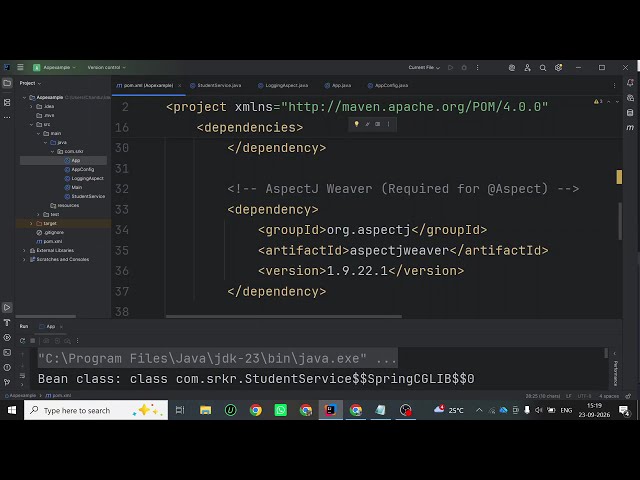Screen dimensions: 640x480
Task: Switch to App.java editor tab
Action: pyautogui.click(x=338, y=85)
